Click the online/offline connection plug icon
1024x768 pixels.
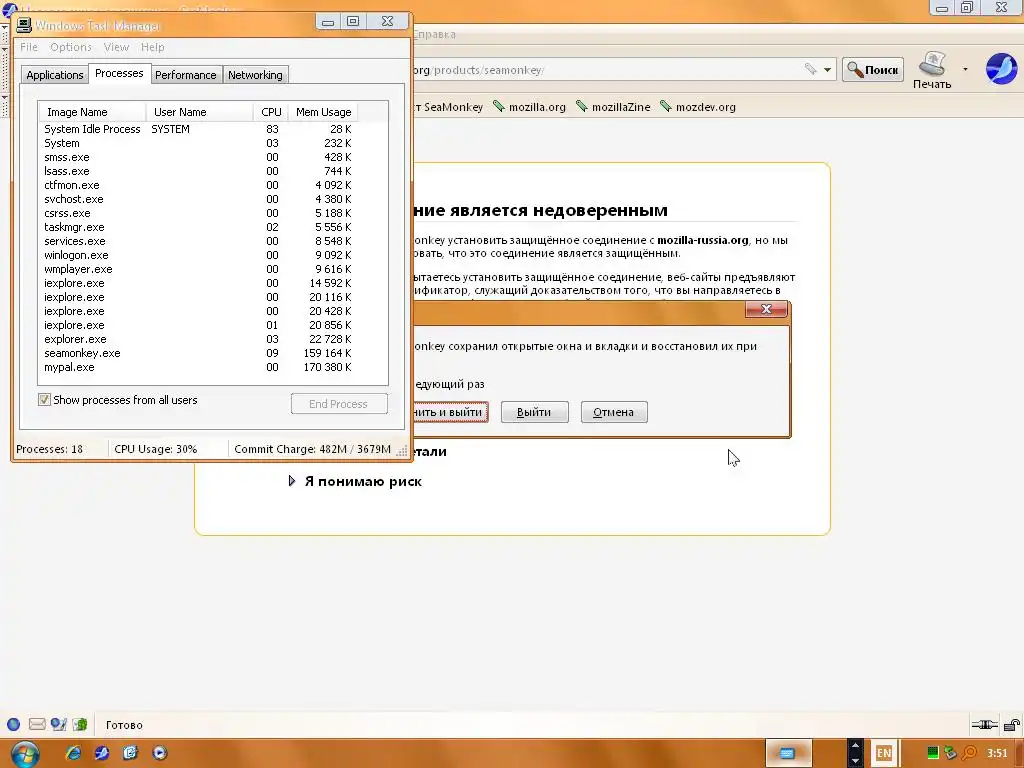pos(984,724)
